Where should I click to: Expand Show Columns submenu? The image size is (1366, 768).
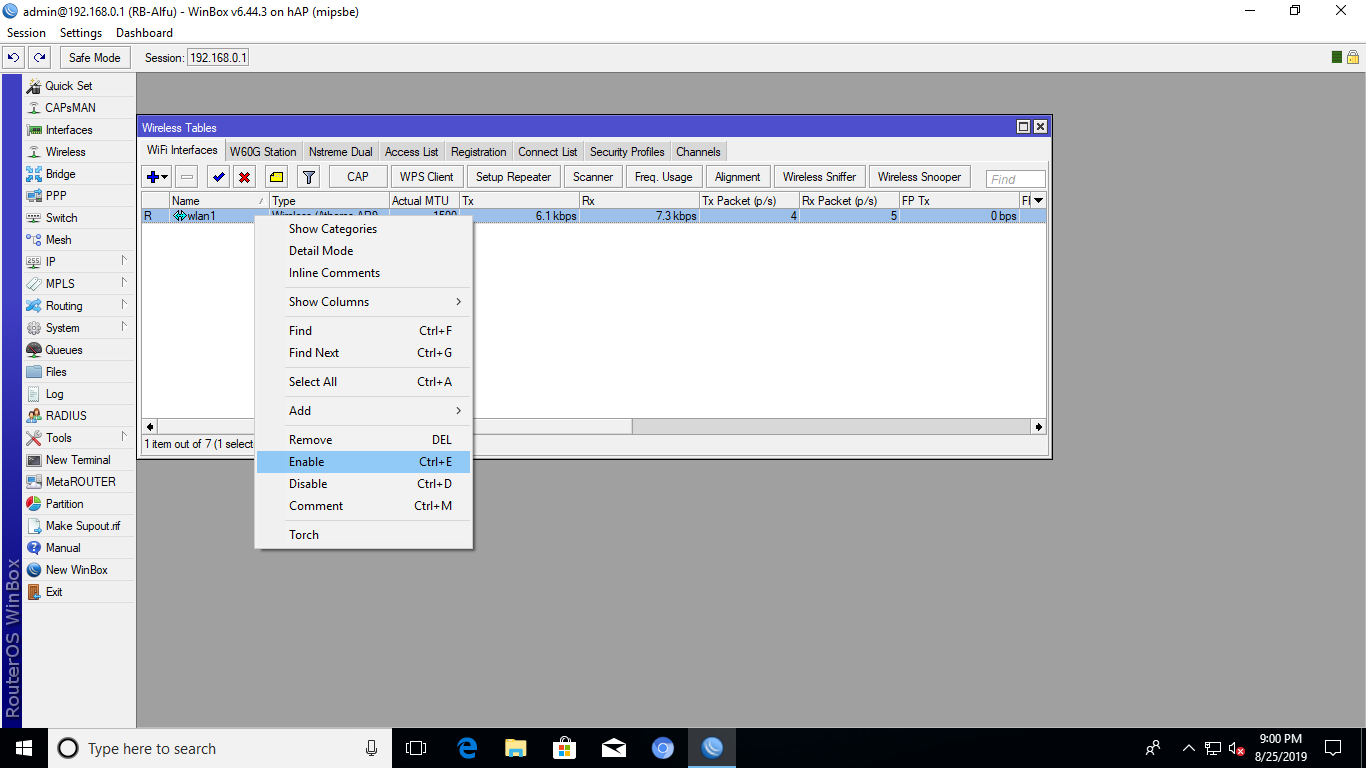tap(363, 302)
